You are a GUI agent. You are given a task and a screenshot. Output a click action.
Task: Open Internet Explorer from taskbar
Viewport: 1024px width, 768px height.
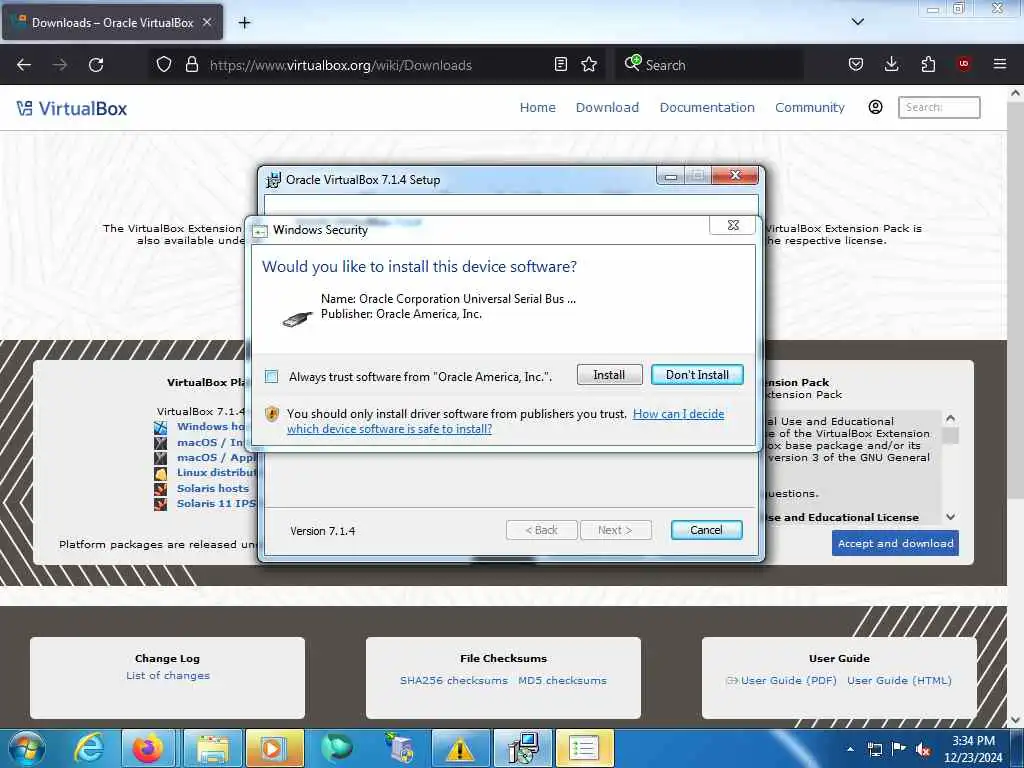pos(88,748)
